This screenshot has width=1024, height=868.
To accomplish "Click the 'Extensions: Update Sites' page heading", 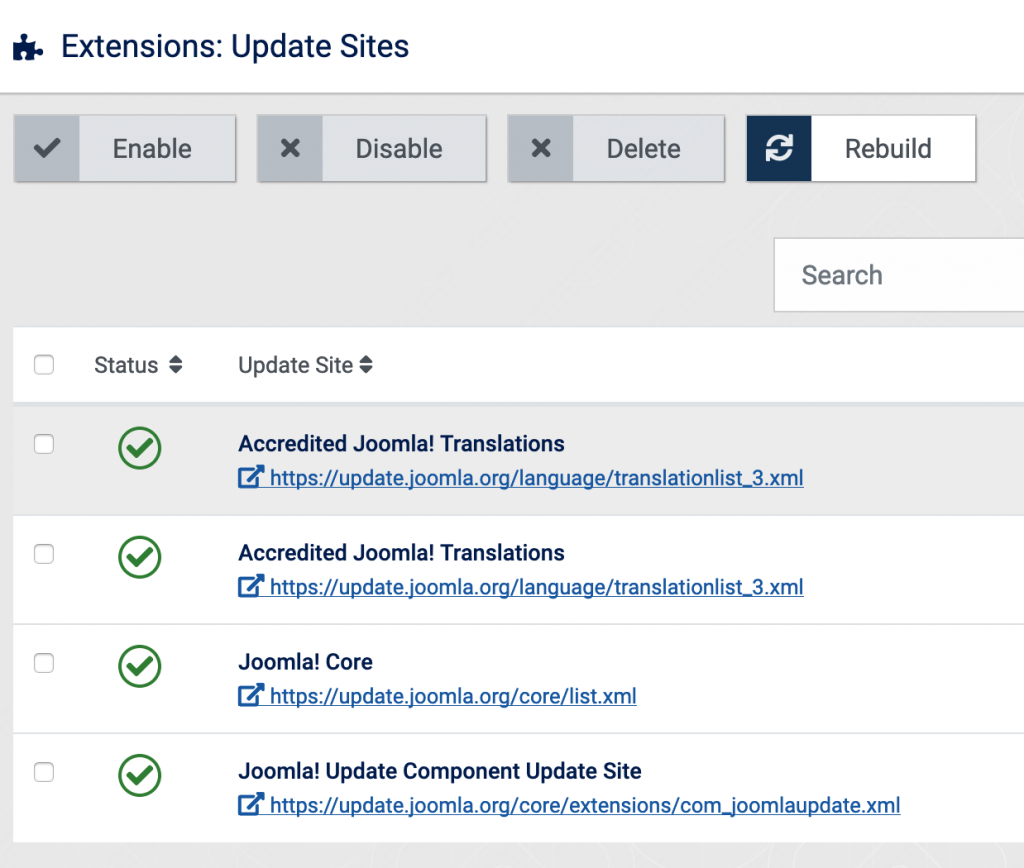I will (x=235, y=46).
